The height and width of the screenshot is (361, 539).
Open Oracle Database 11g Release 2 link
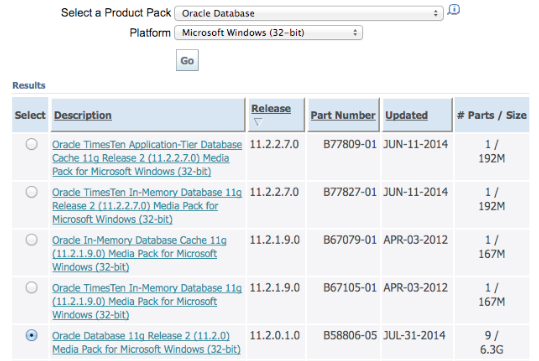pyautogui.click(x=146, y=342)
